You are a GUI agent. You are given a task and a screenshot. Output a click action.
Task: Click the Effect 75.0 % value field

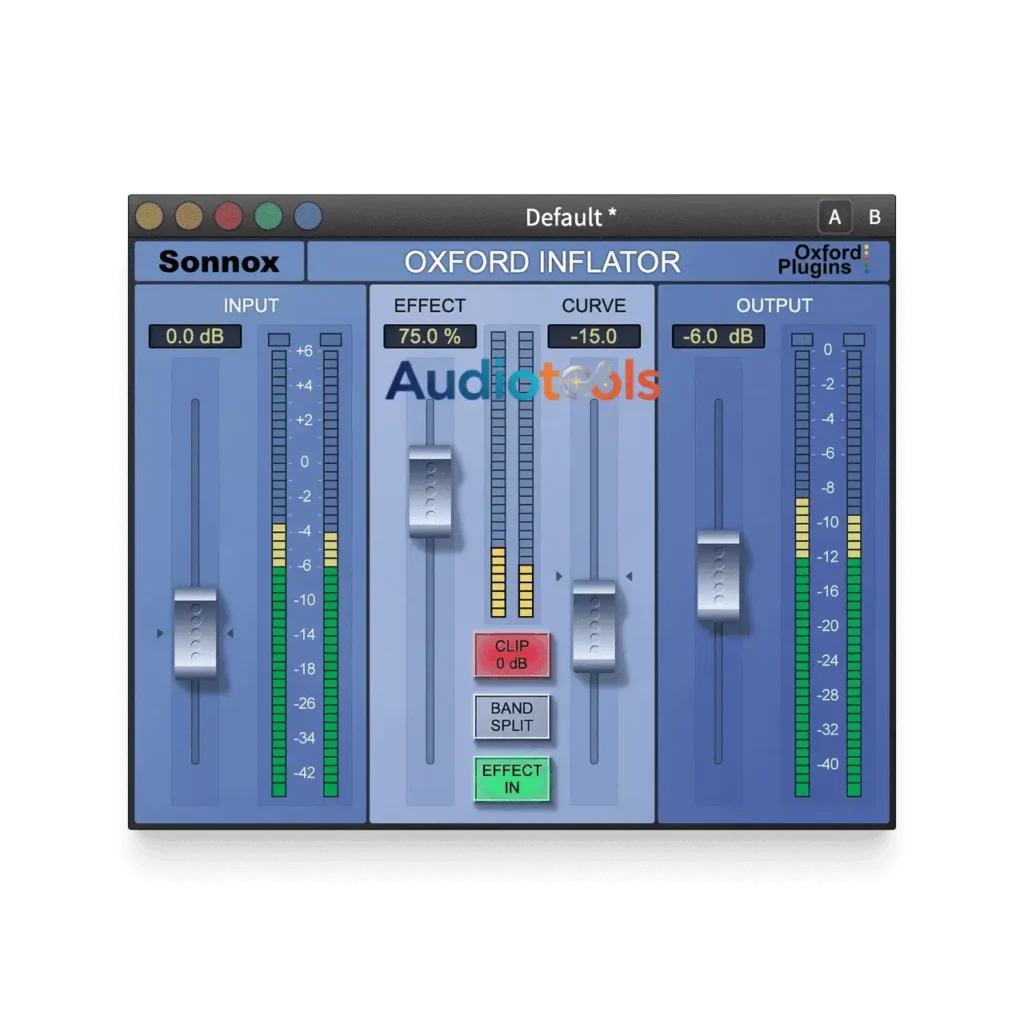point(430,336)
